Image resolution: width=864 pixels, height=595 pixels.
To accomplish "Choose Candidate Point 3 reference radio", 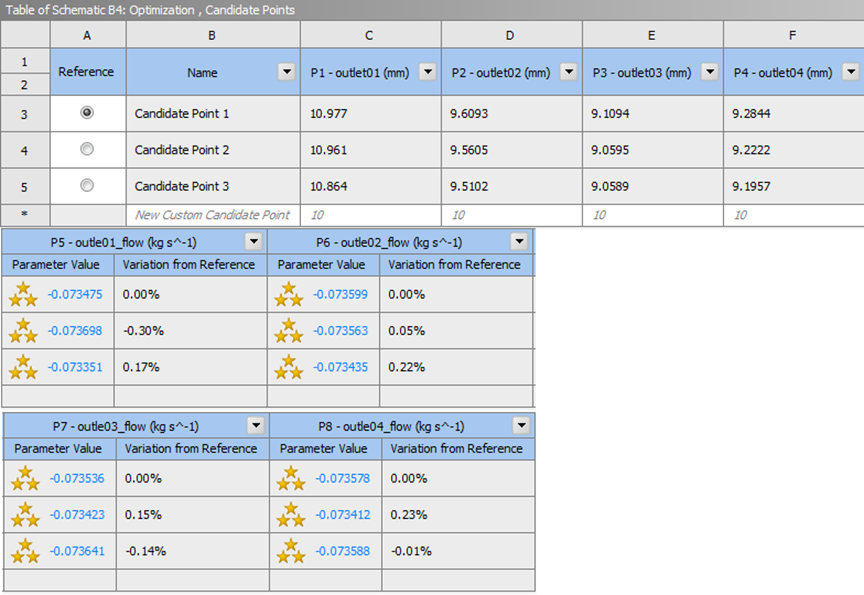I will pyautogui.click(x=87, y=185).
